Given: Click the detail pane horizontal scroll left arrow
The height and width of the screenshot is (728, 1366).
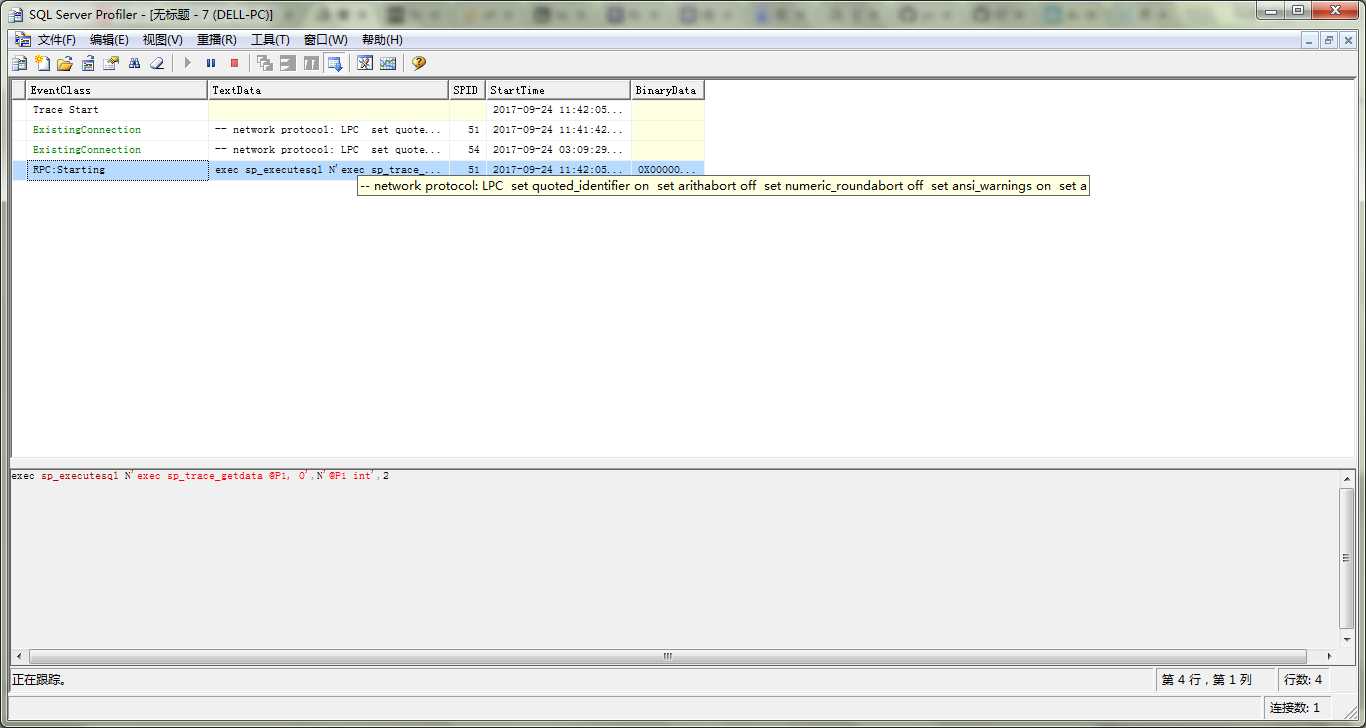Looking at the screenshot, I should (x=20, y=657).
